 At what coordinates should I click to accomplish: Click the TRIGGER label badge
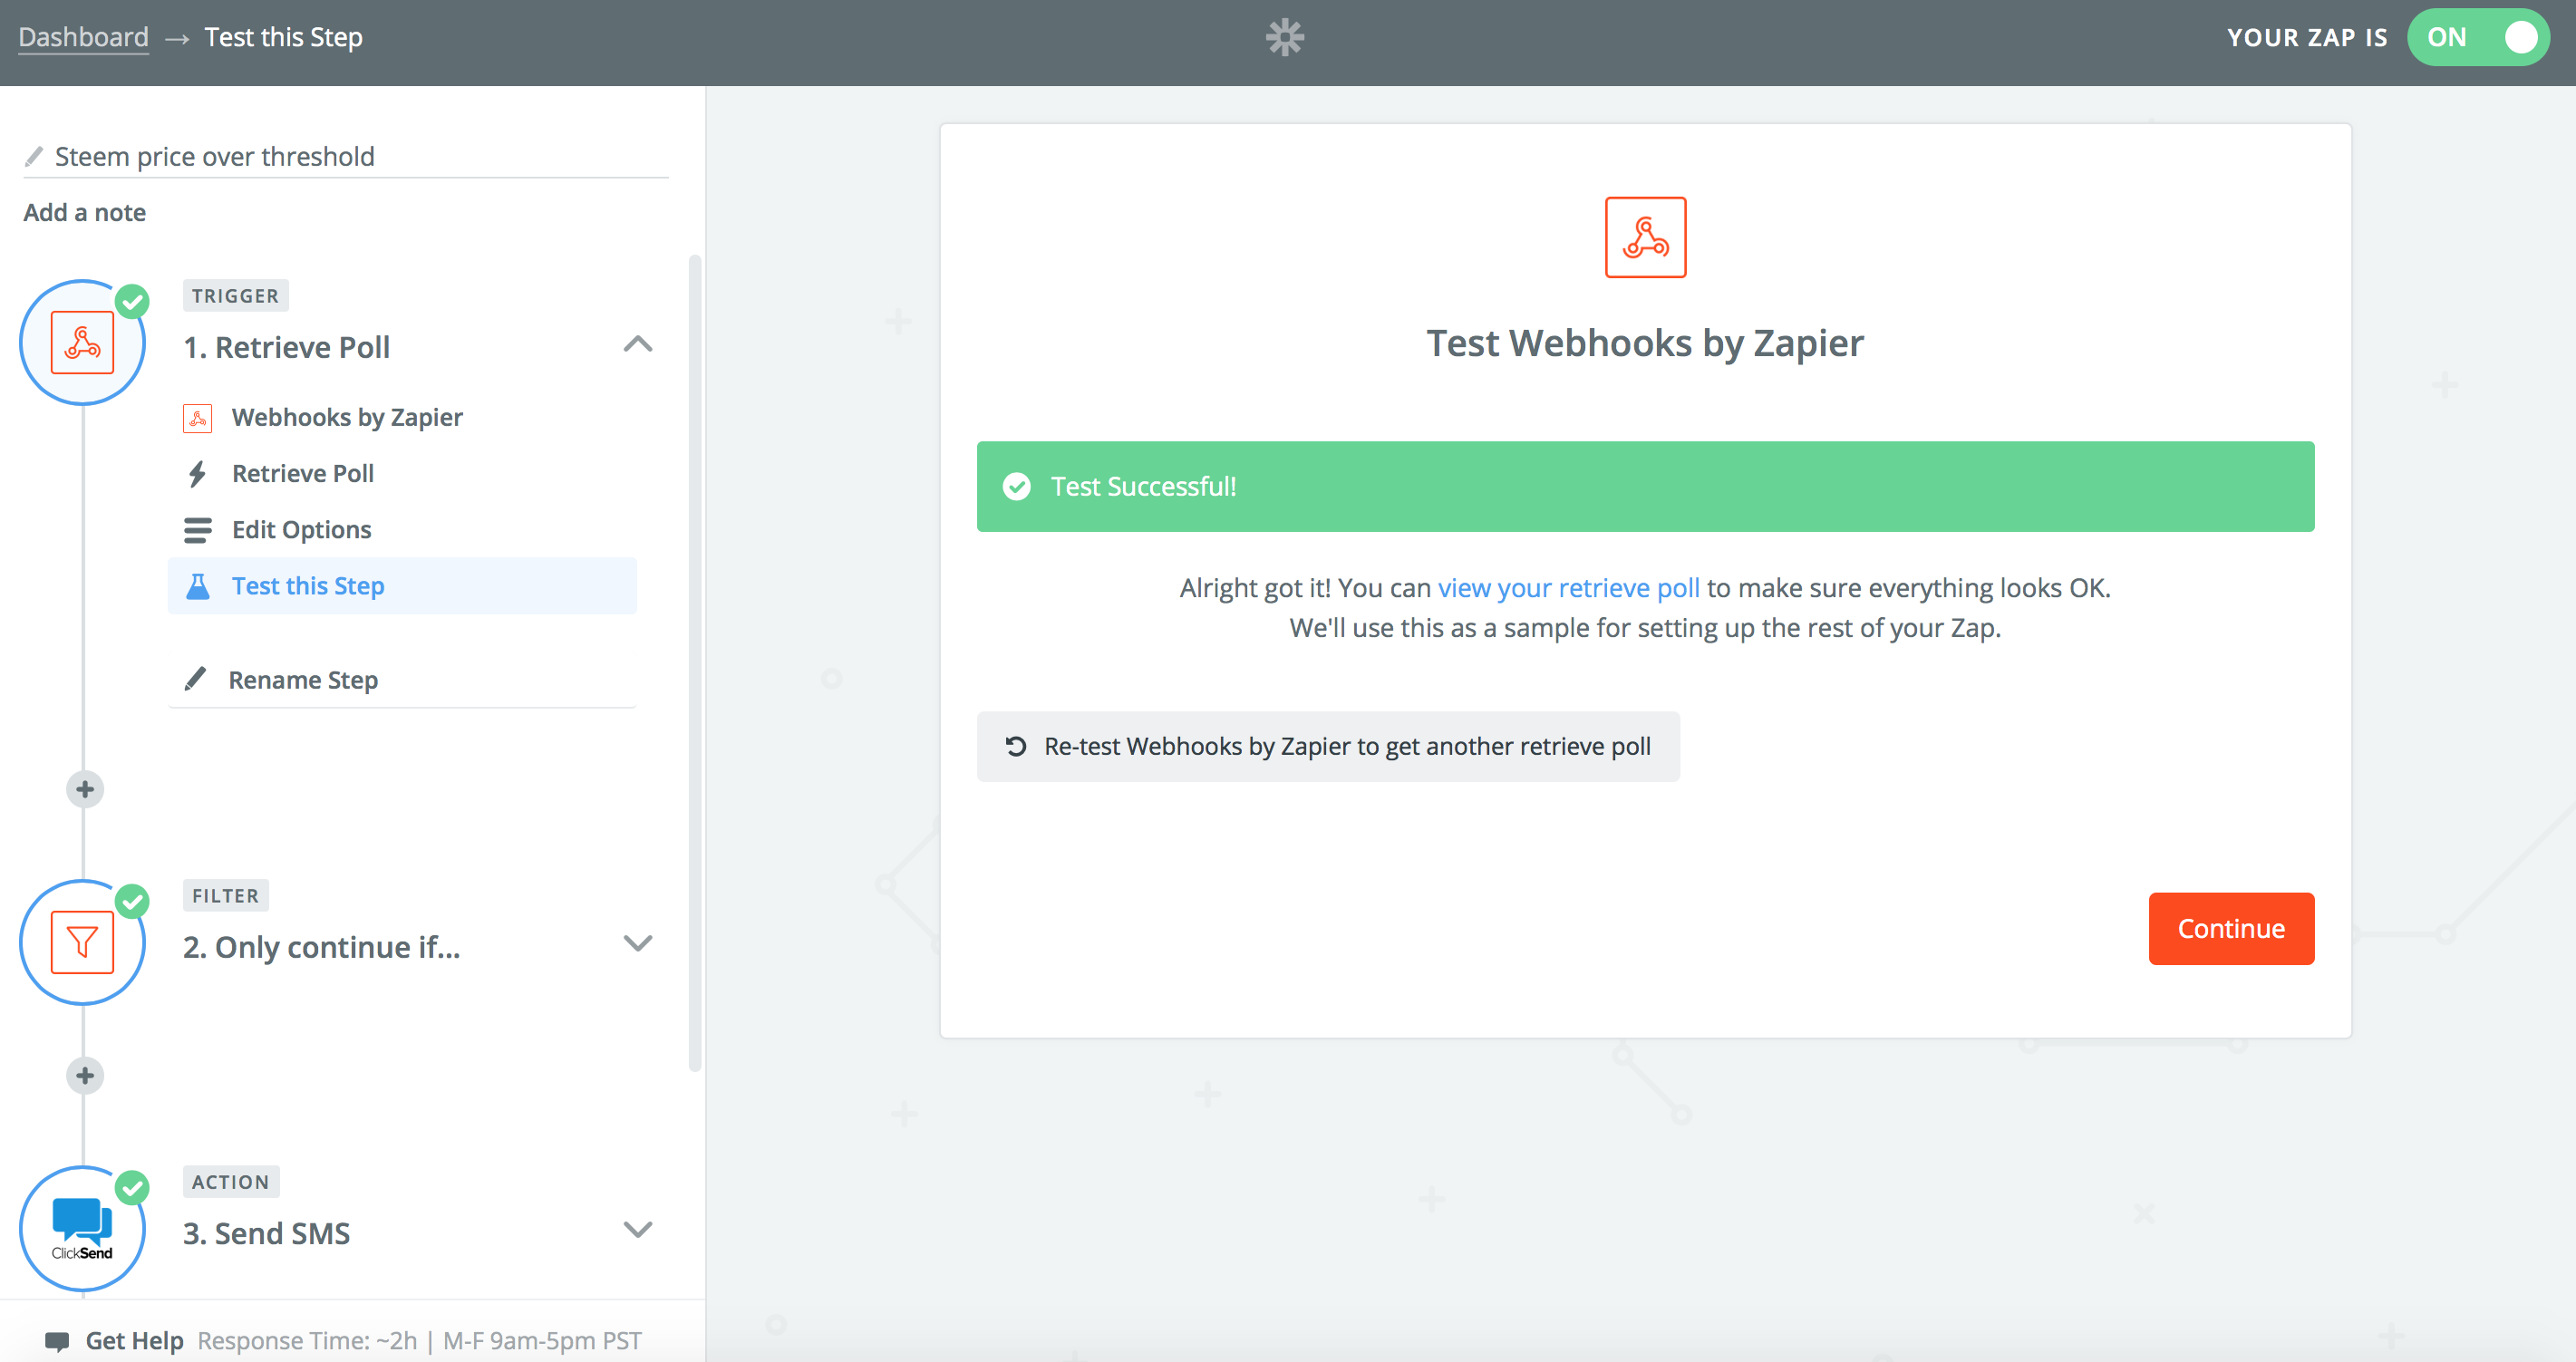235,296
